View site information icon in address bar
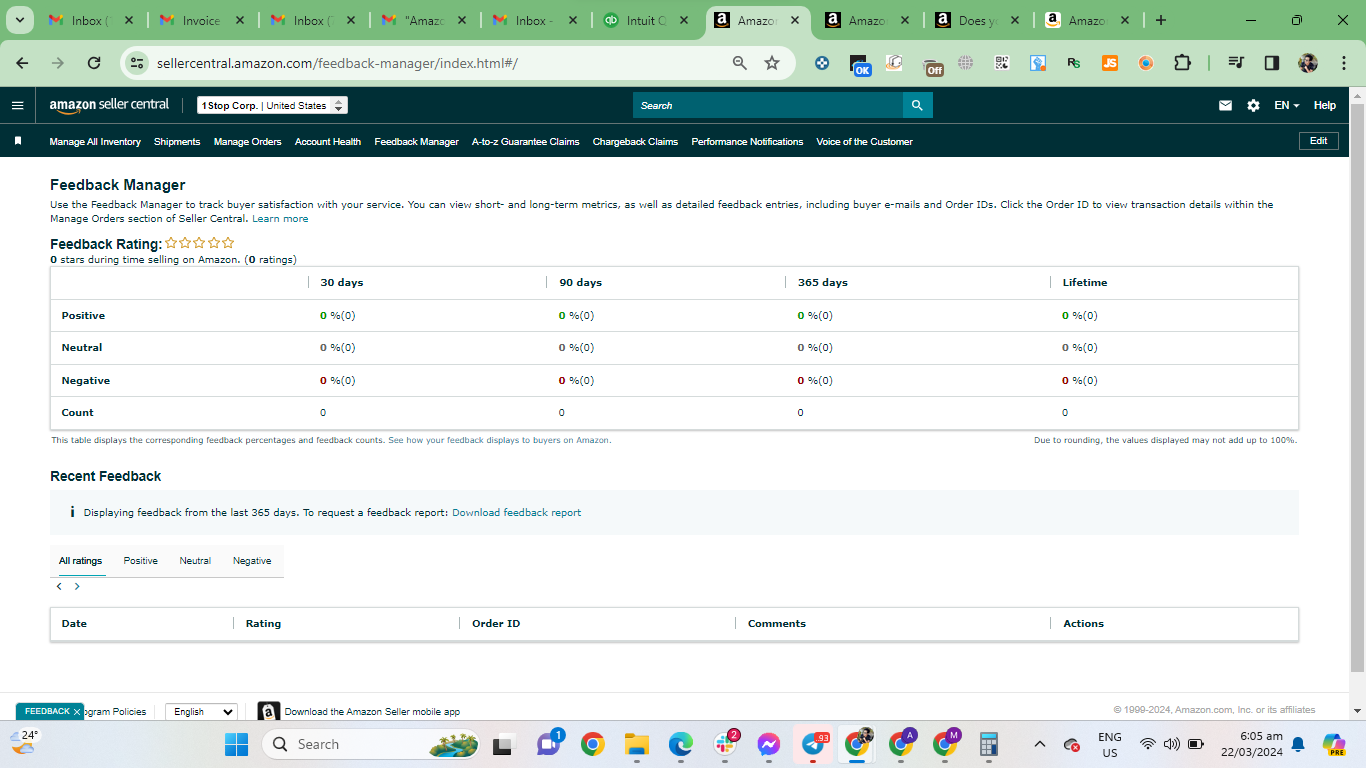 point(137,63)
